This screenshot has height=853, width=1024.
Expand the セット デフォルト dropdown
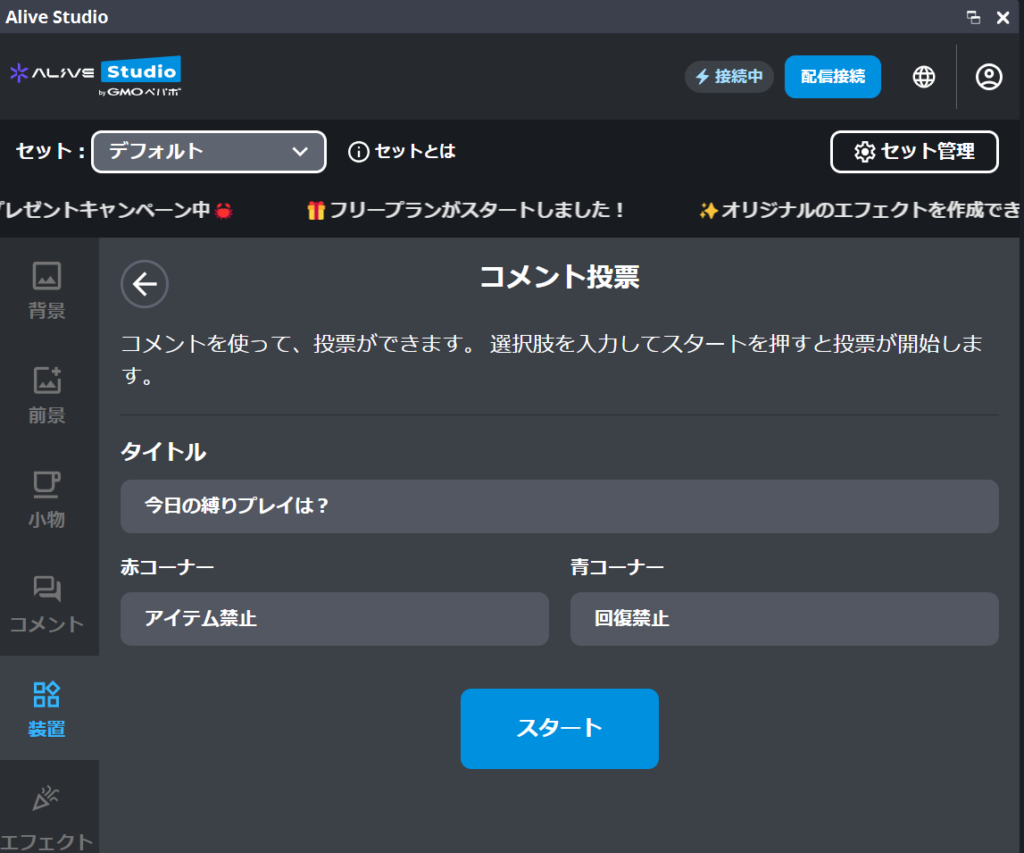pos(209,152)
